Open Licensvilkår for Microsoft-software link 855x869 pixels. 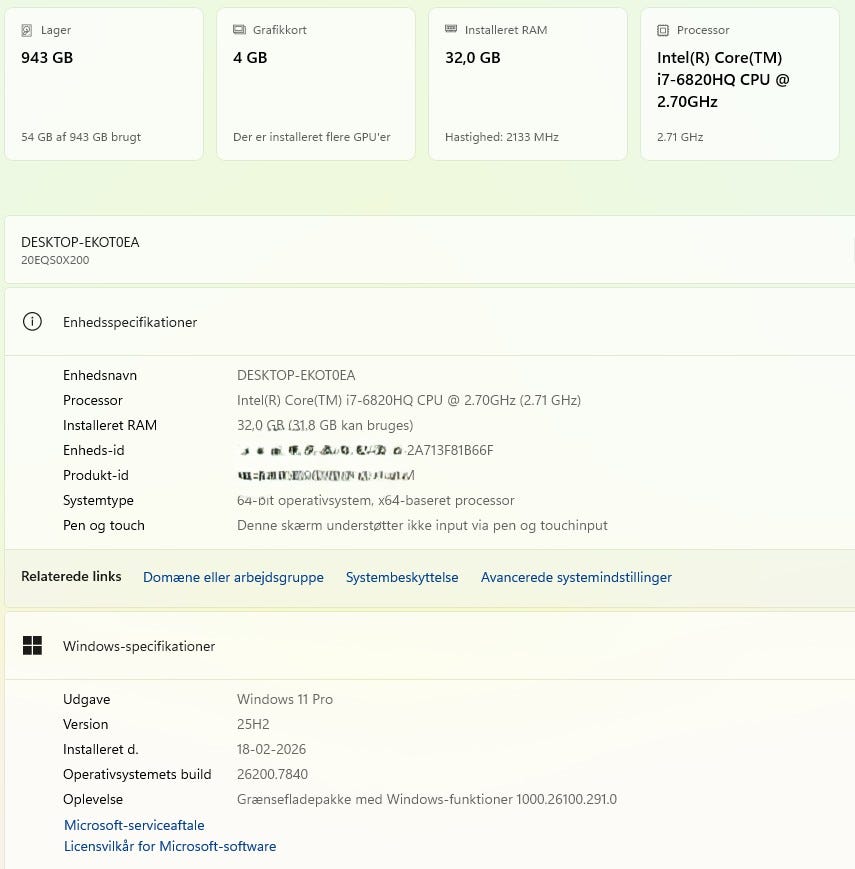click(x=170, y=846)
